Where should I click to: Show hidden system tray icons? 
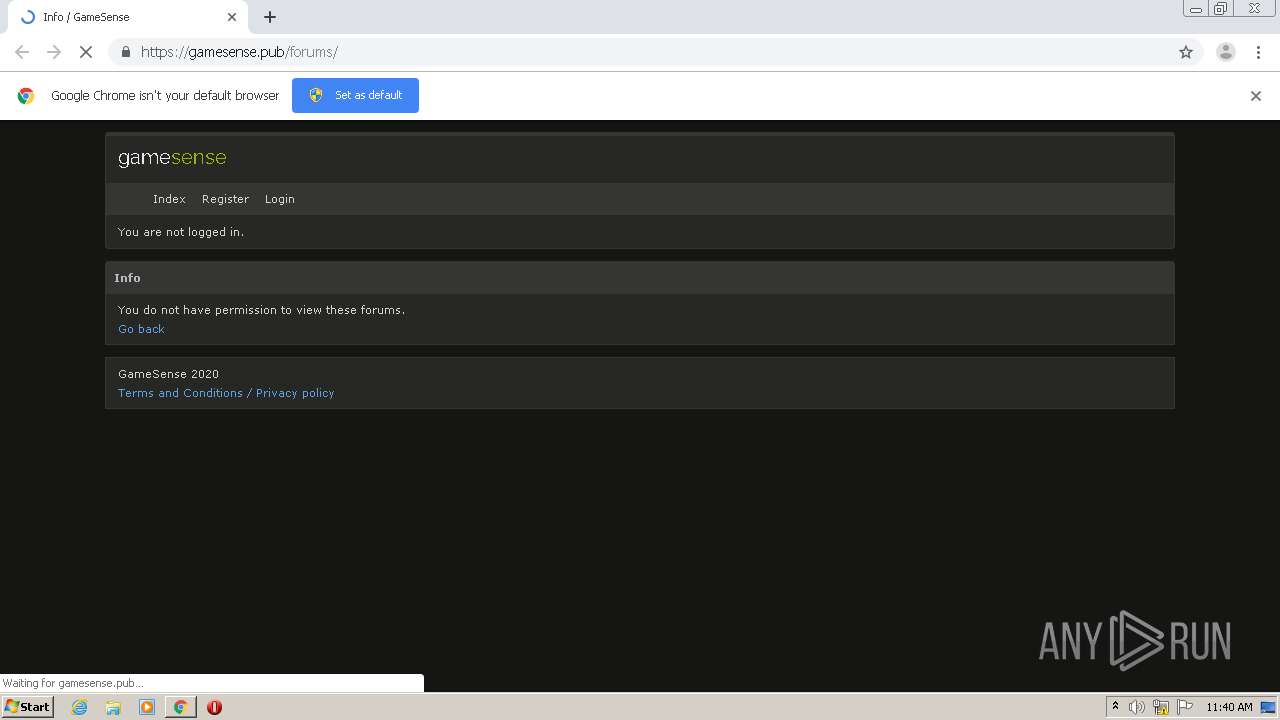coord(1115,707)
